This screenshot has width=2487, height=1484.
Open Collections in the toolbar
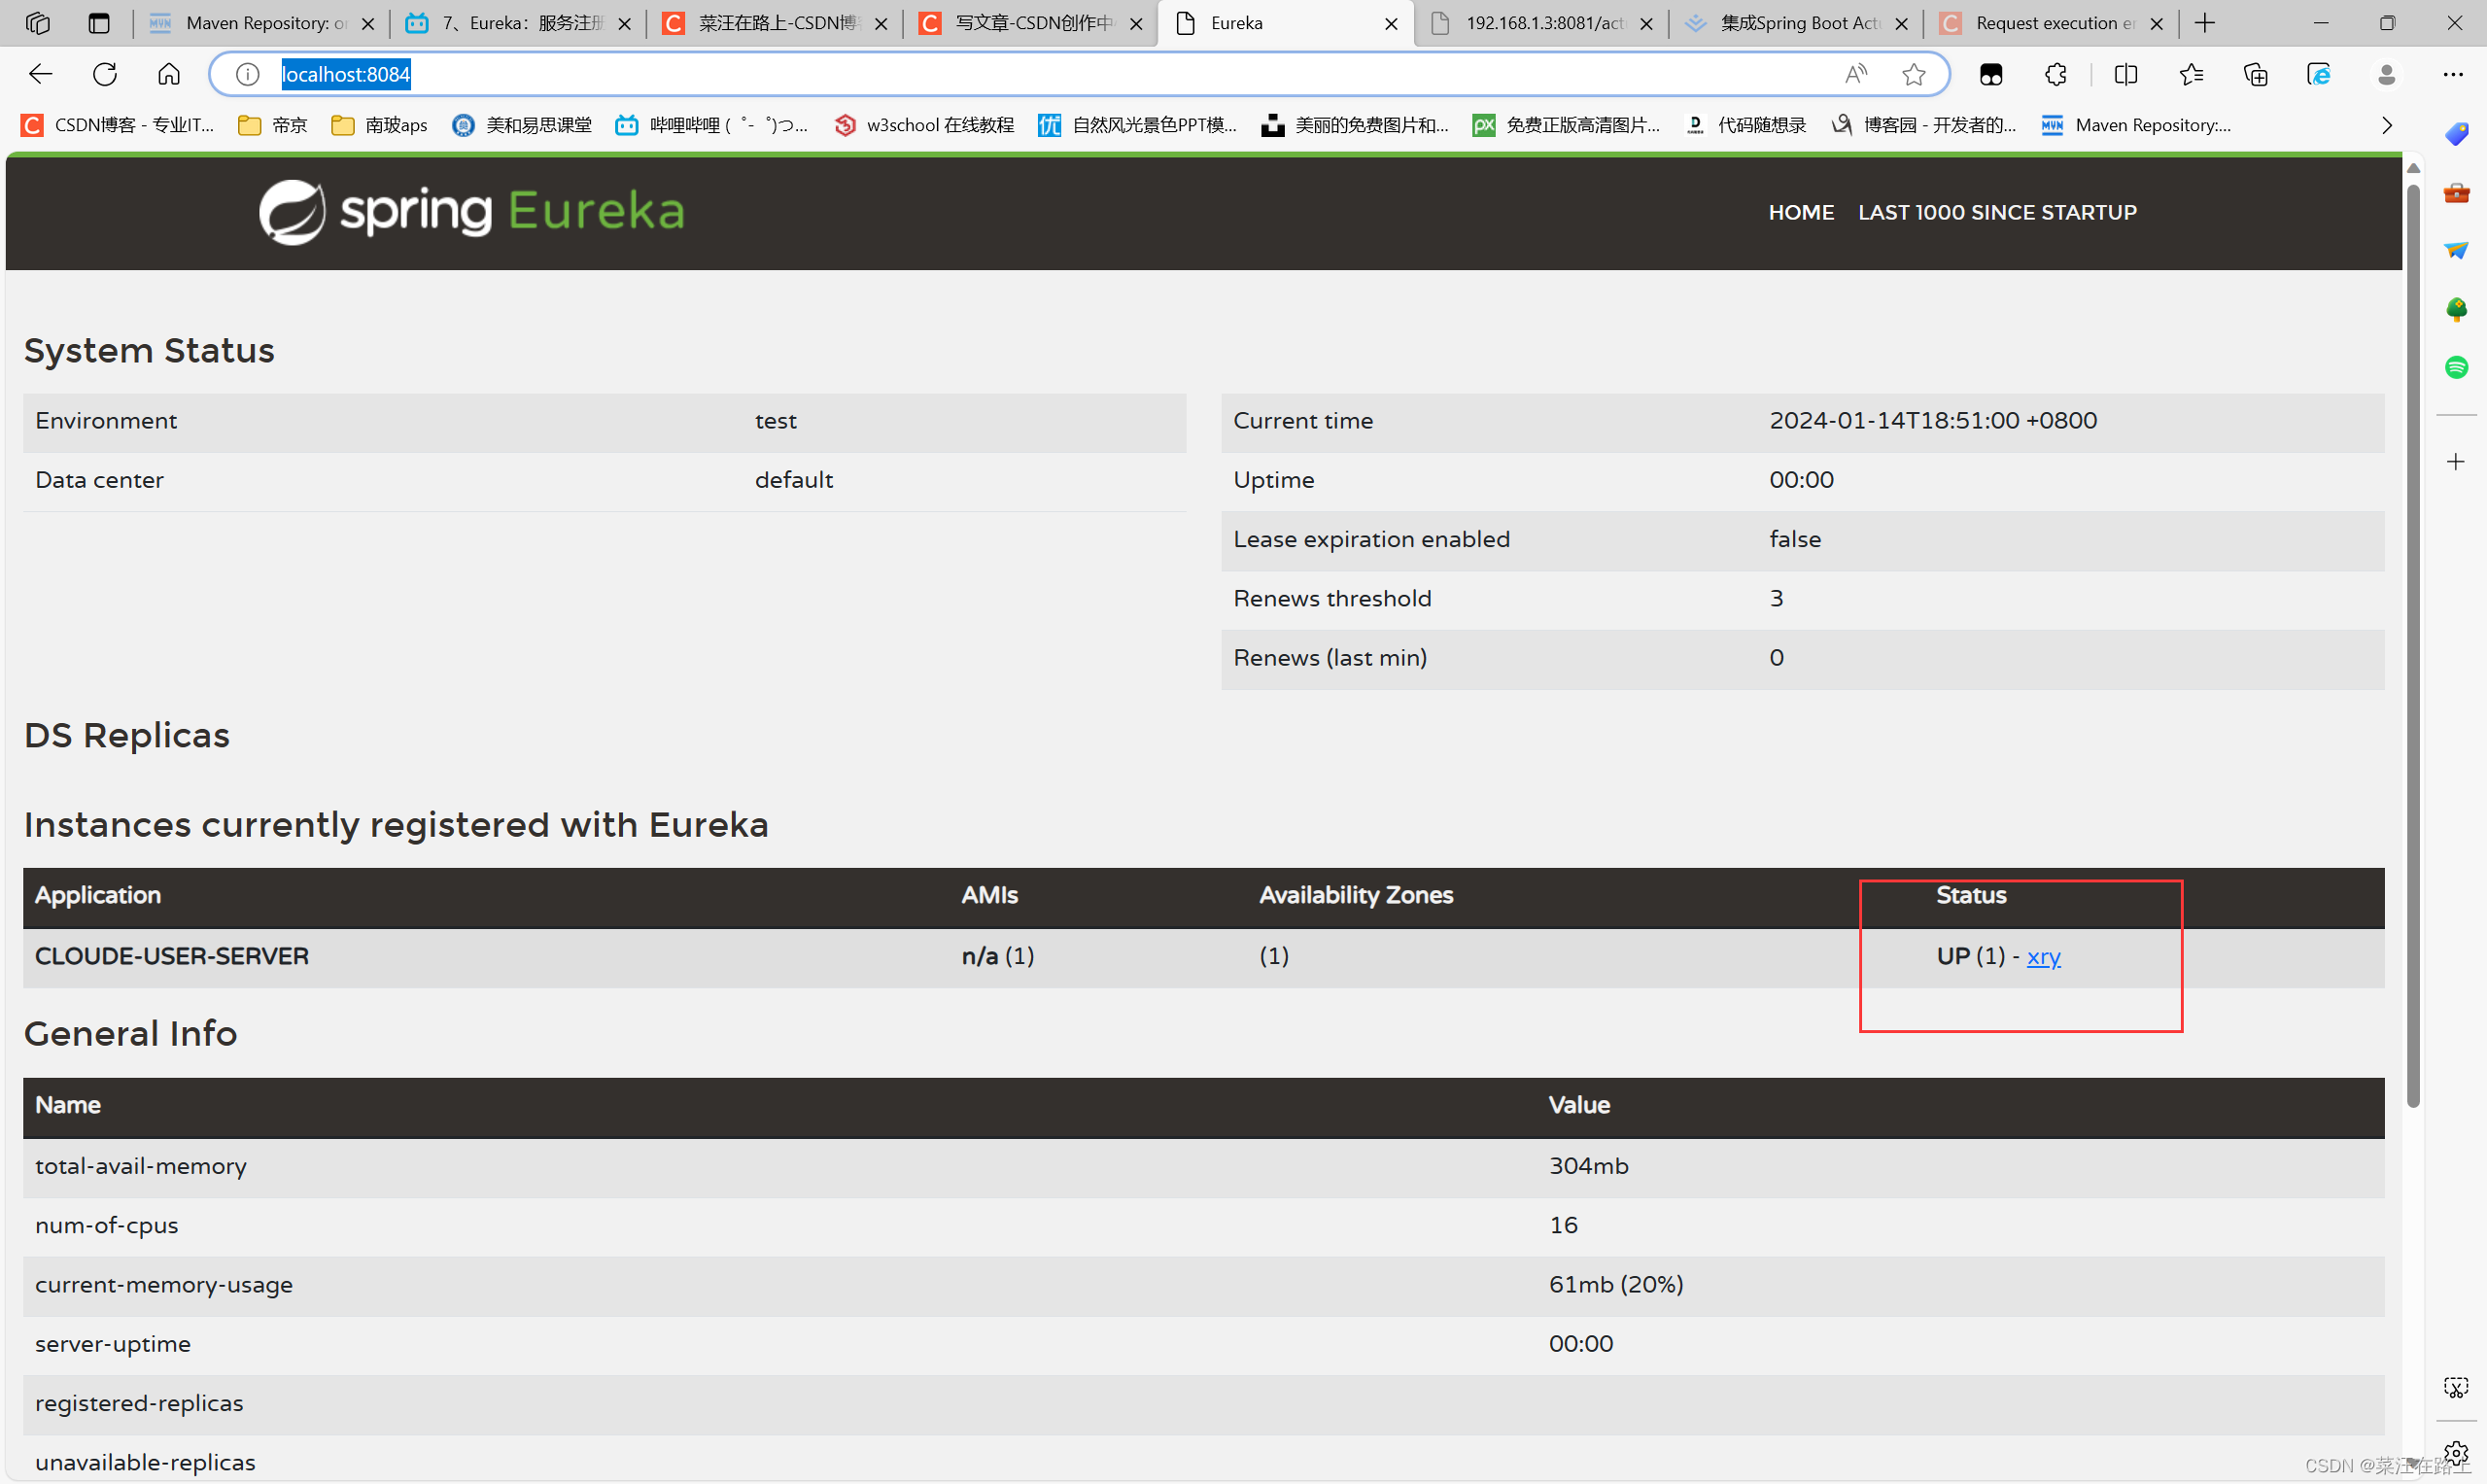[2256, 74]
